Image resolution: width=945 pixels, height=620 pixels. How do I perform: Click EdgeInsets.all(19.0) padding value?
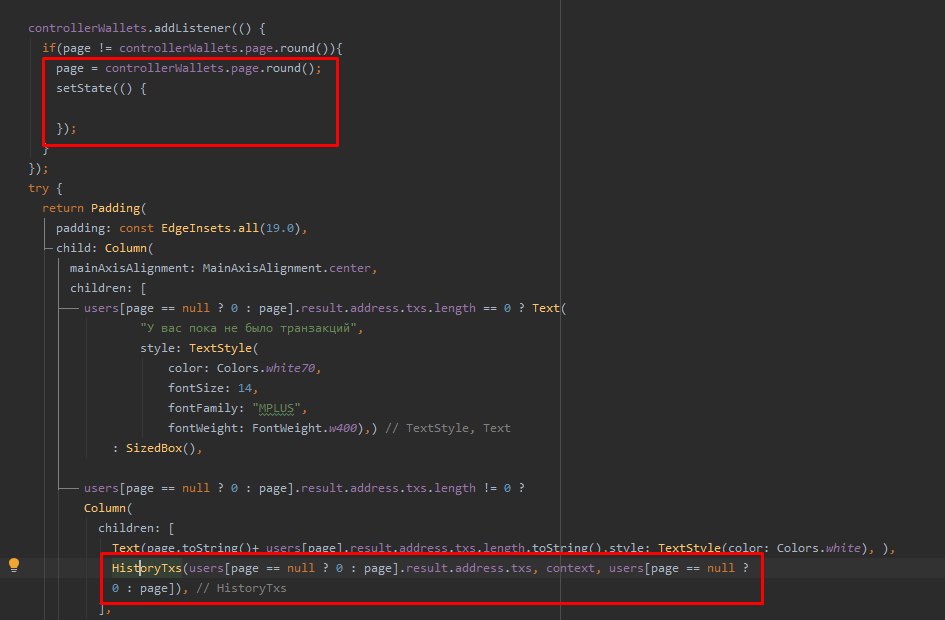click(231, 228)
